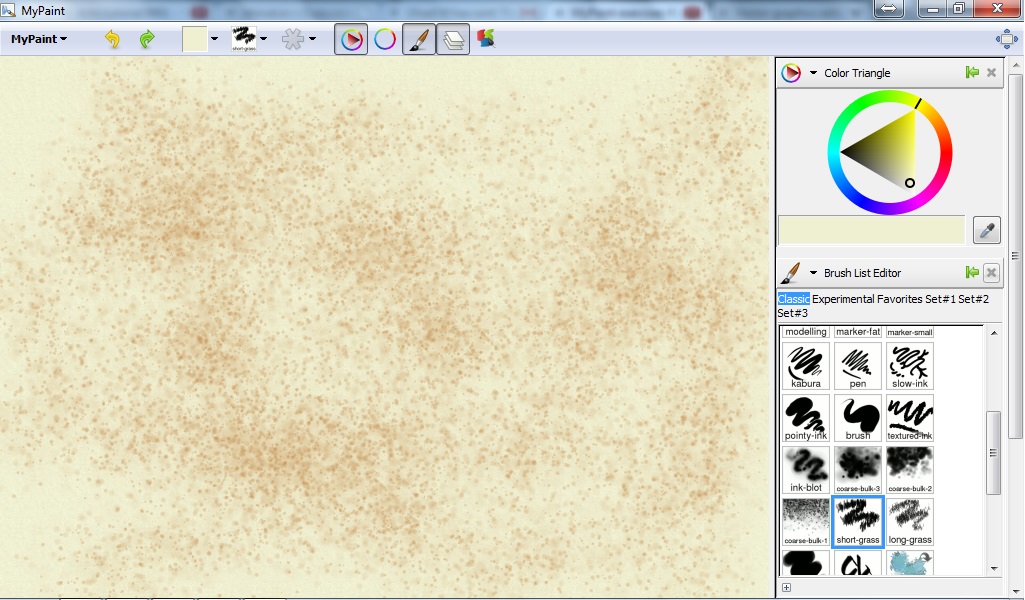The height and width of the screenshot is (600, 1025).
Task: Open the brush settings dropdown arrow
Action: pos(312,39)
